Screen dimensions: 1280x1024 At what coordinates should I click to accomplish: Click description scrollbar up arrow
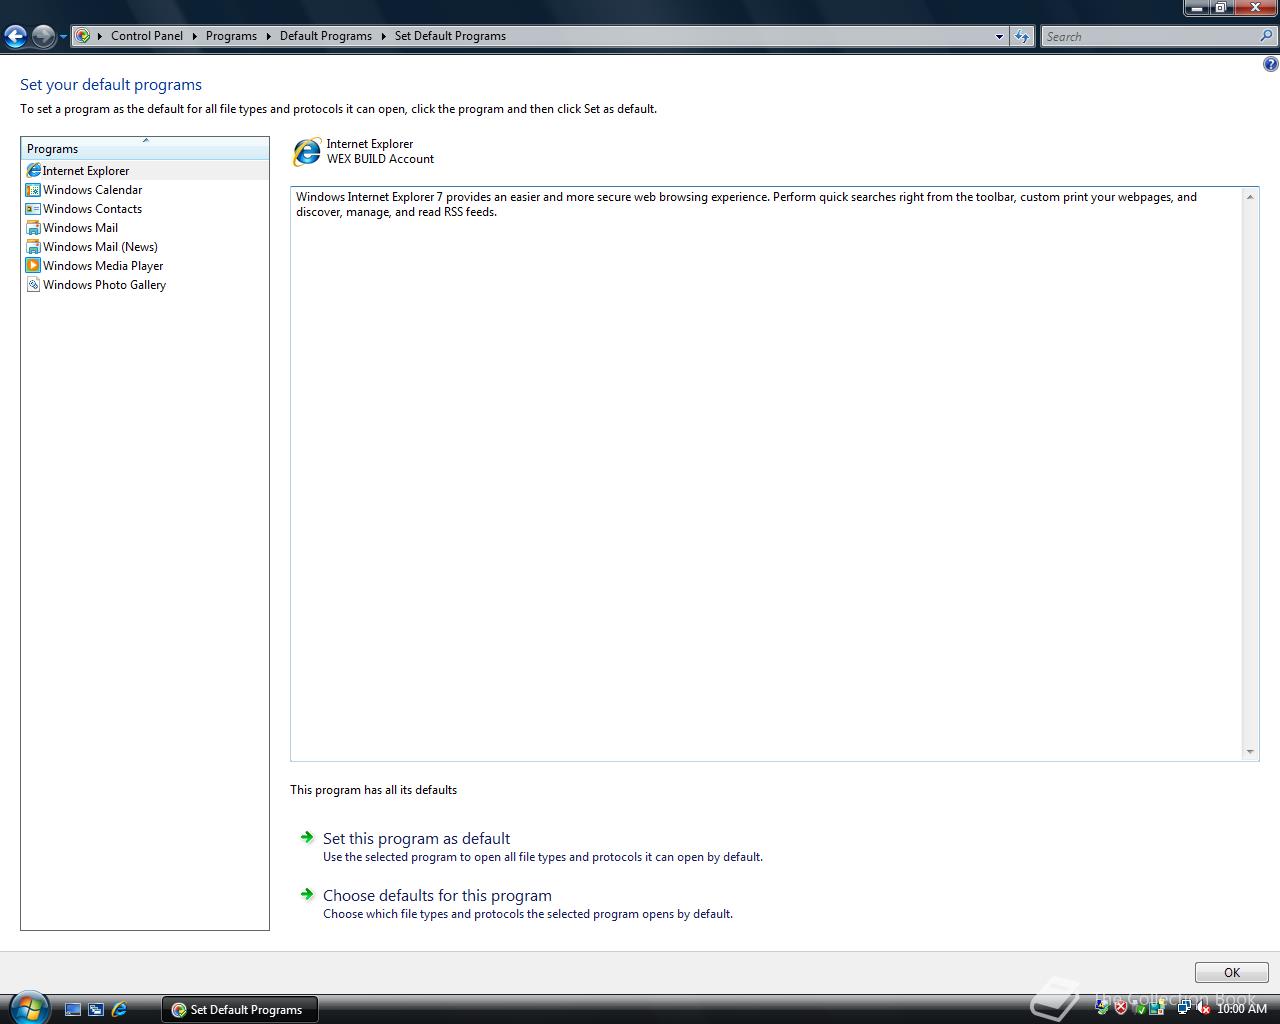1250,196
